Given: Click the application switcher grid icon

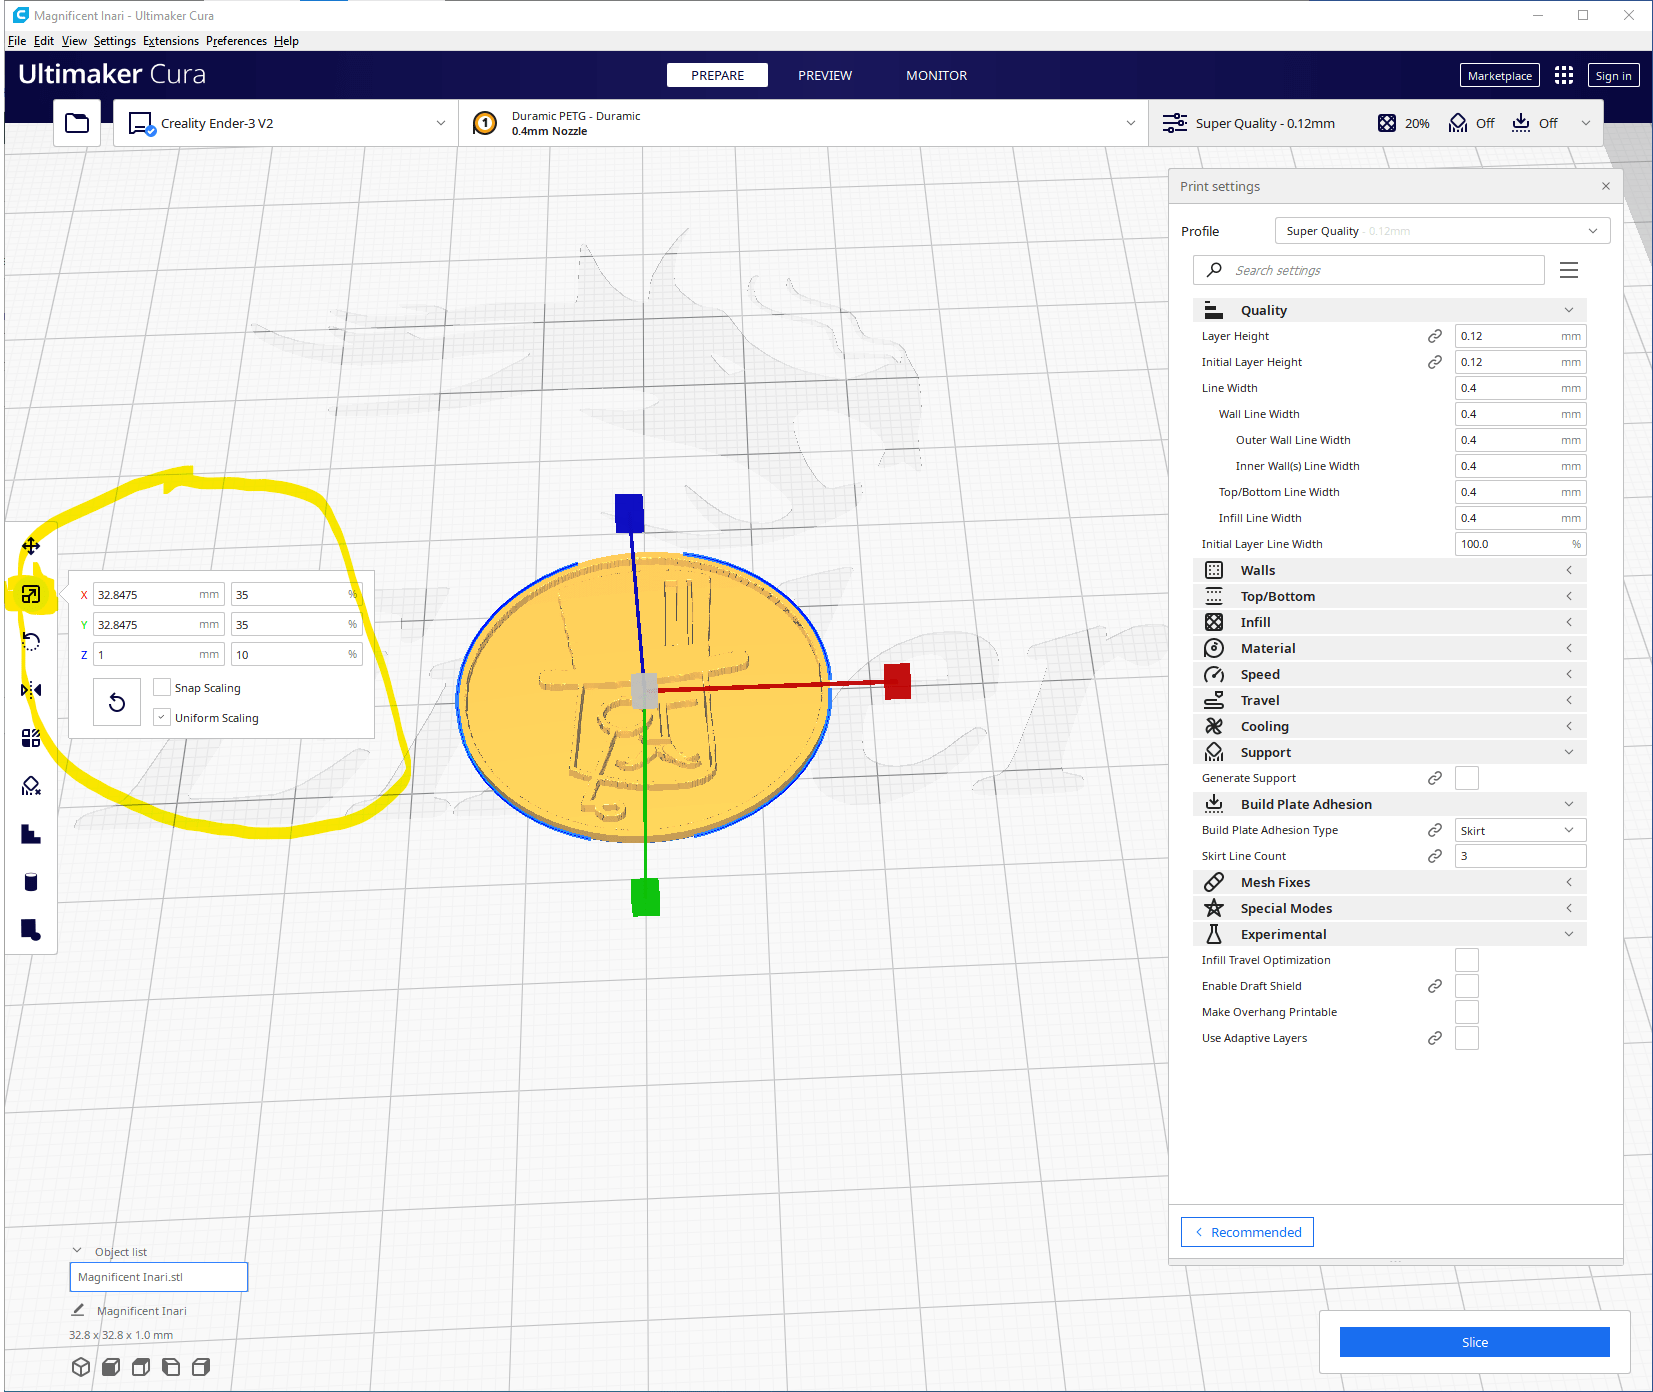Looking at the screenshot, I should 1564,76.
